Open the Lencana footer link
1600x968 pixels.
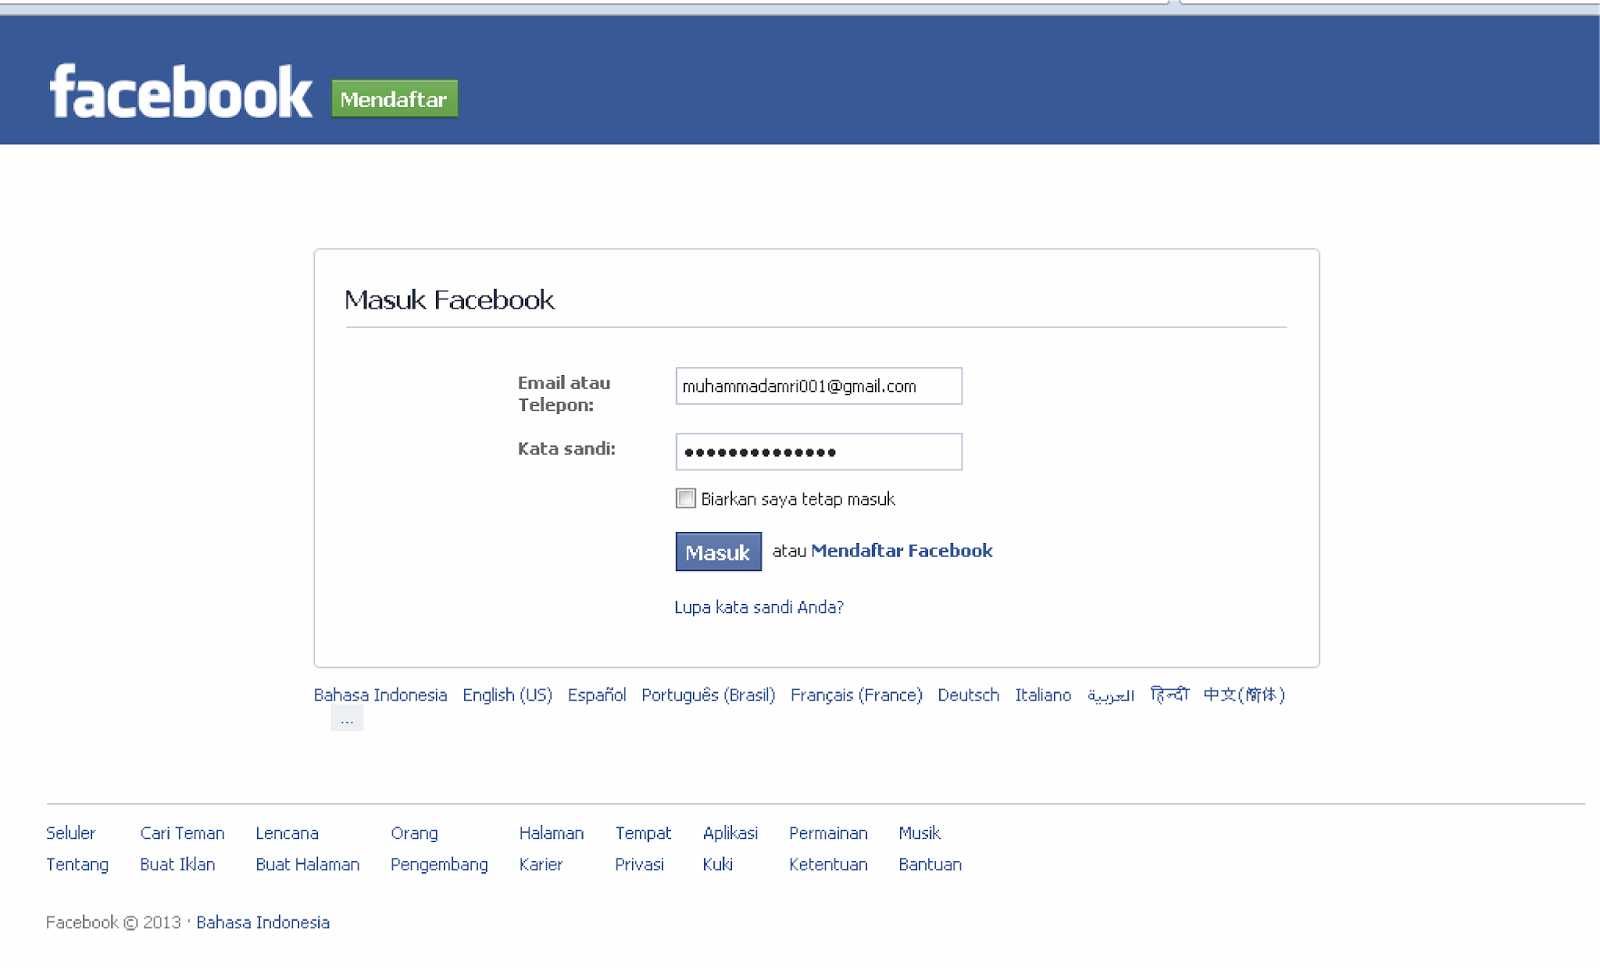[x=287, y=833]
